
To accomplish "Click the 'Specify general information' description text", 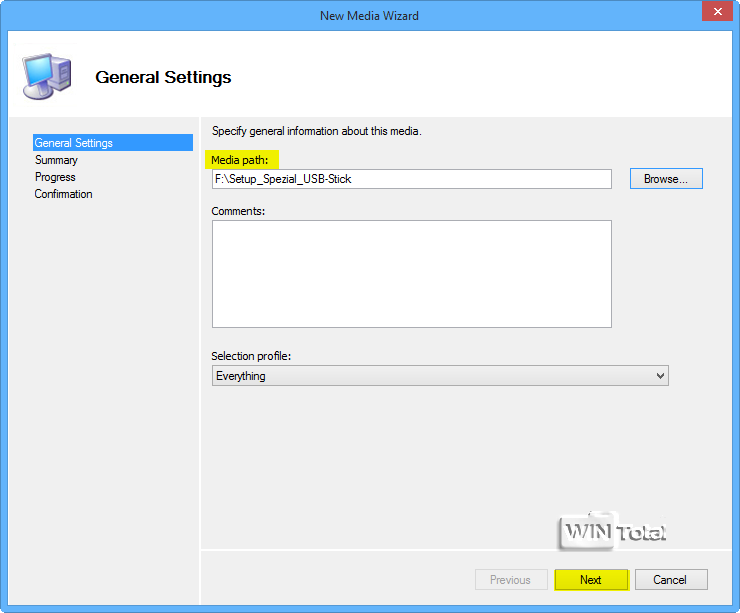I will pyautogui.click(x=317, y=132).
